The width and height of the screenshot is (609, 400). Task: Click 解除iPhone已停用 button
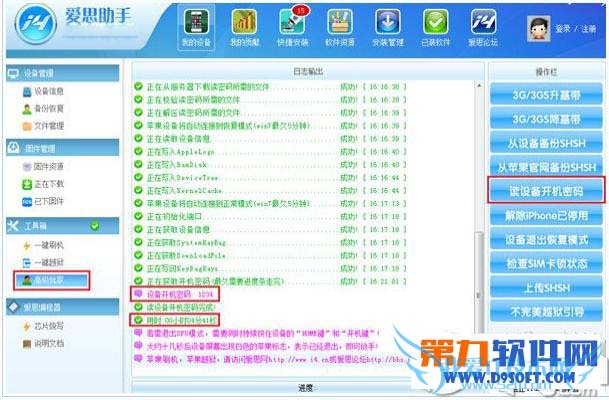[x=546, y=215]
